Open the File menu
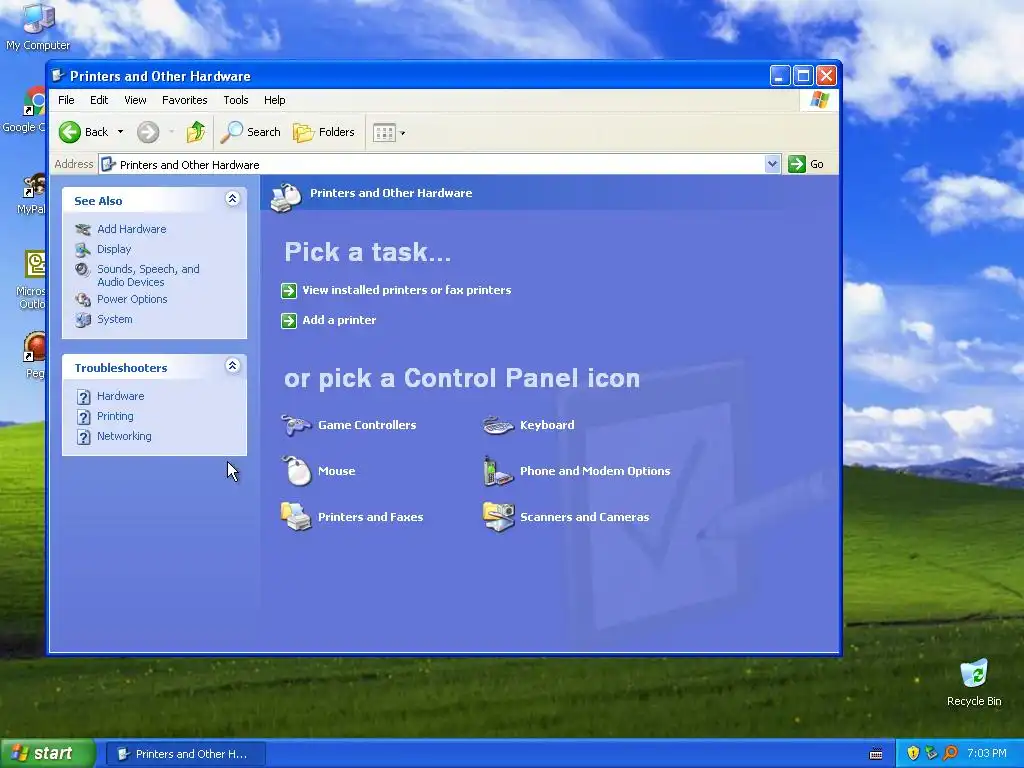This screenshot has width=1024, height=768. coord(66,100)
